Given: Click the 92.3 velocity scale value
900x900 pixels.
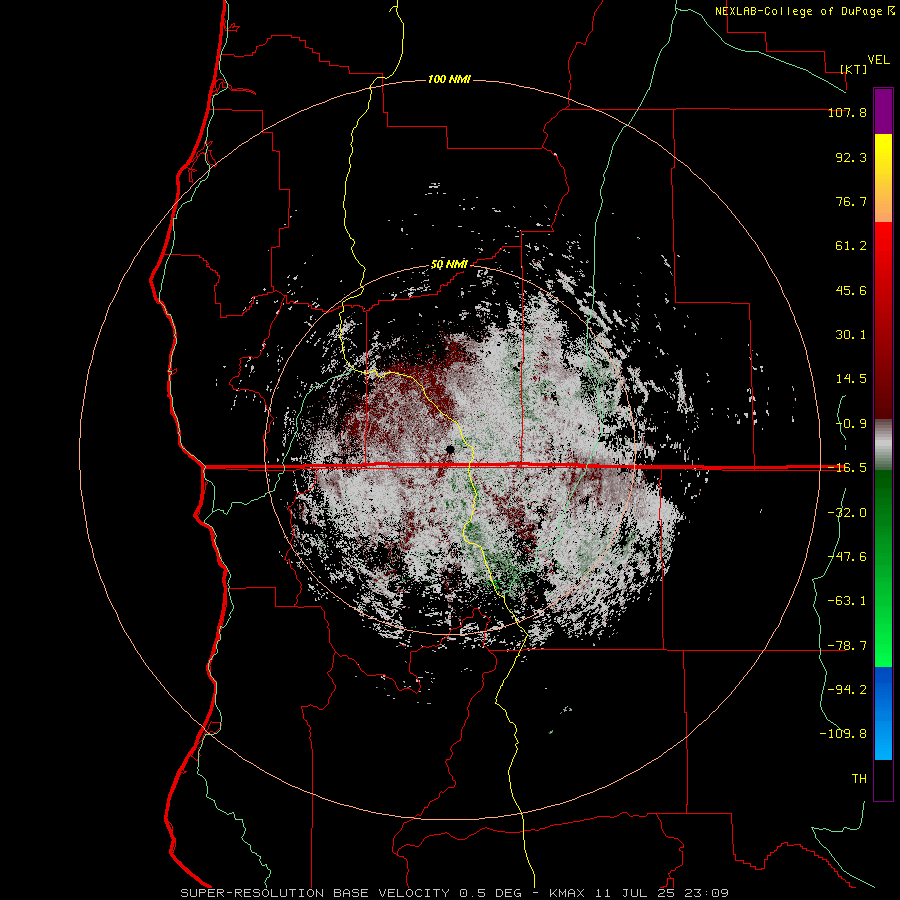Looking at the screenshot, I should tap(851, 157).
